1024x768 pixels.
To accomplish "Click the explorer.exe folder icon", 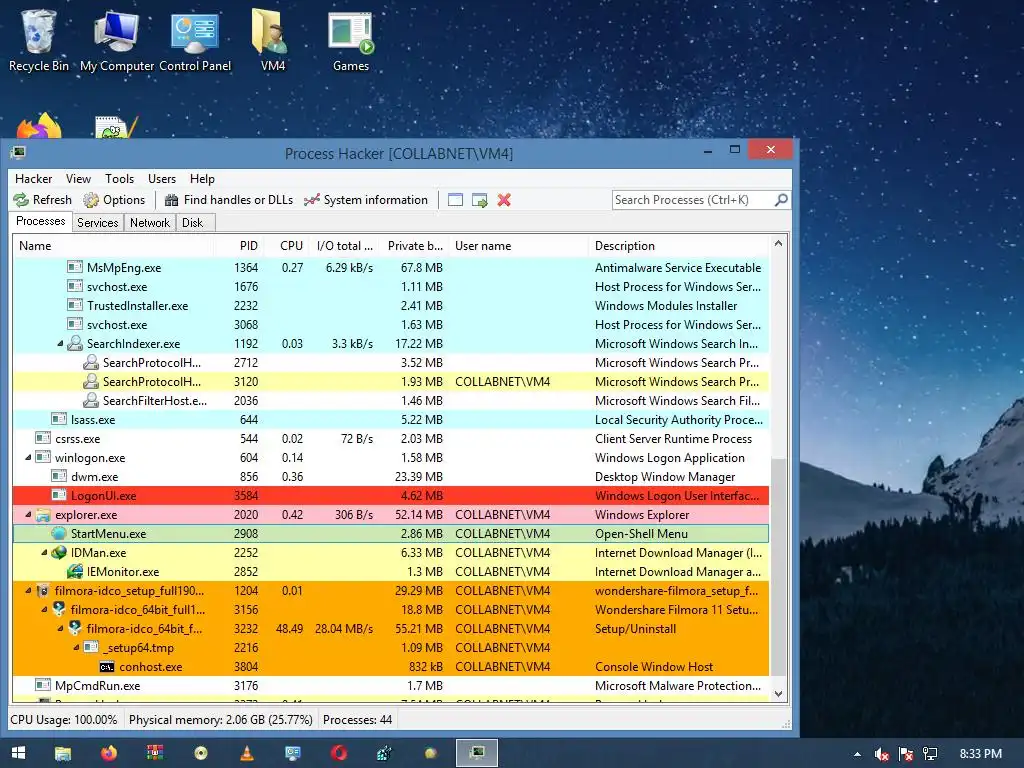I will (43, 515).
